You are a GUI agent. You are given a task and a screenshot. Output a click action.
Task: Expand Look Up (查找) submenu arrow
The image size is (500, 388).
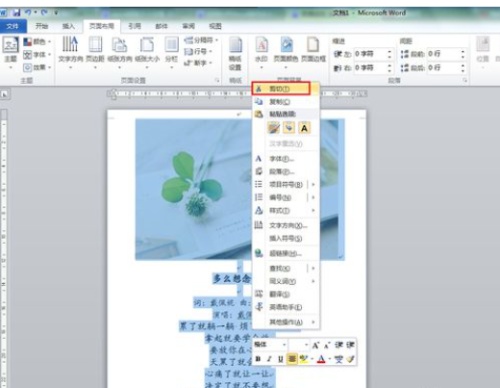pyautogui.click(x=313, y=268)
